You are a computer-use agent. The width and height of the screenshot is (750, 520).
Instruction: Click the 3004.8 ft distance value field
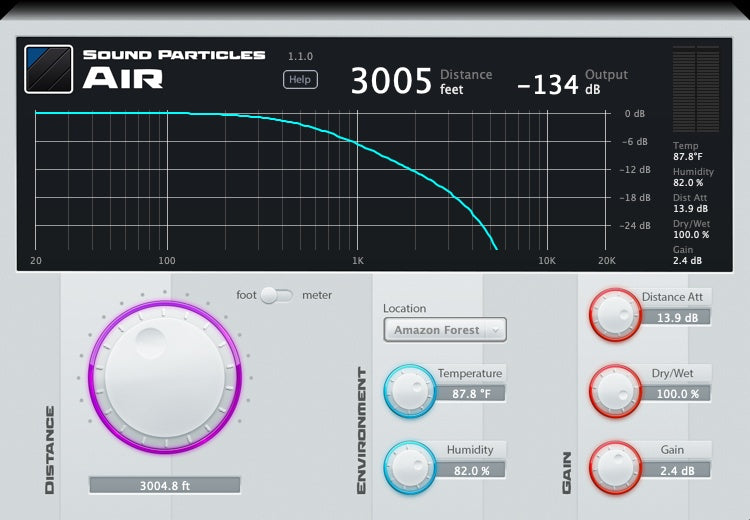tap(165, 485)
